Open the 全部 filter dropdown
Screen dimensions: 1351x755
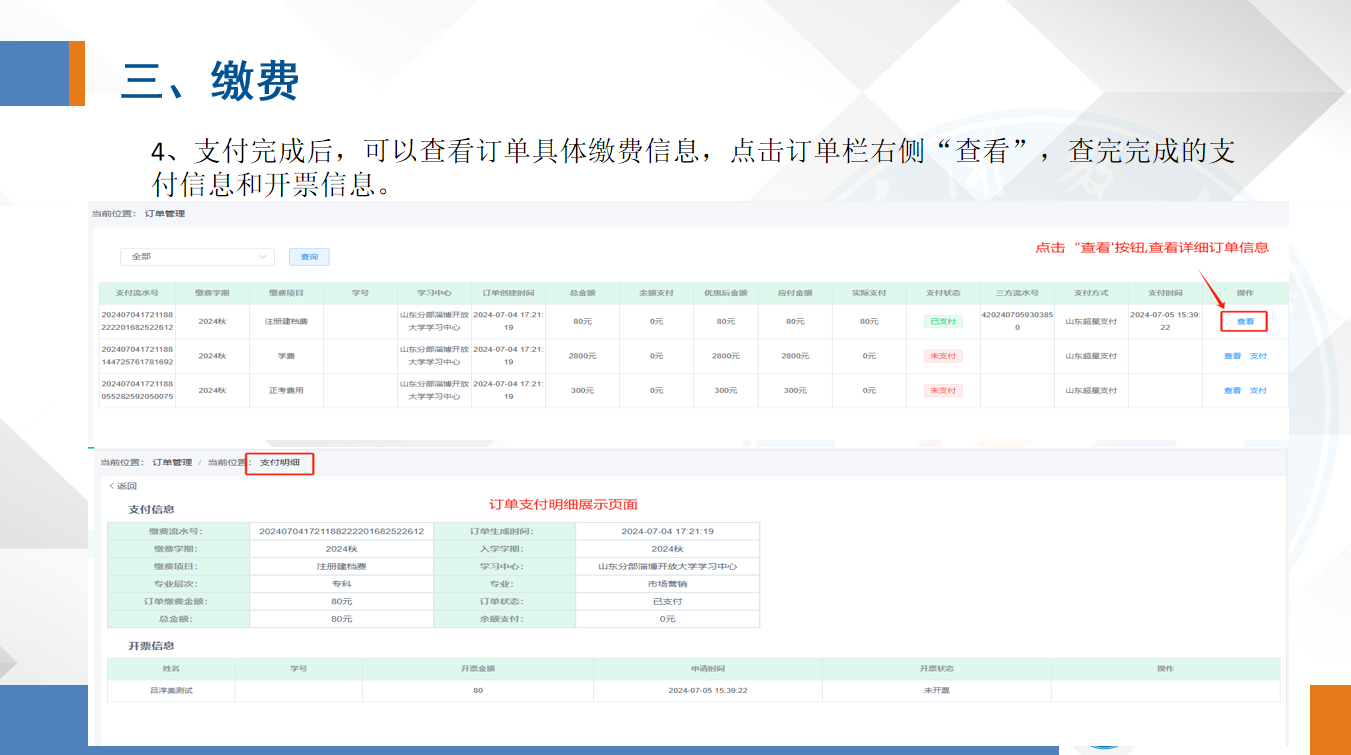(x=196, y=257)
